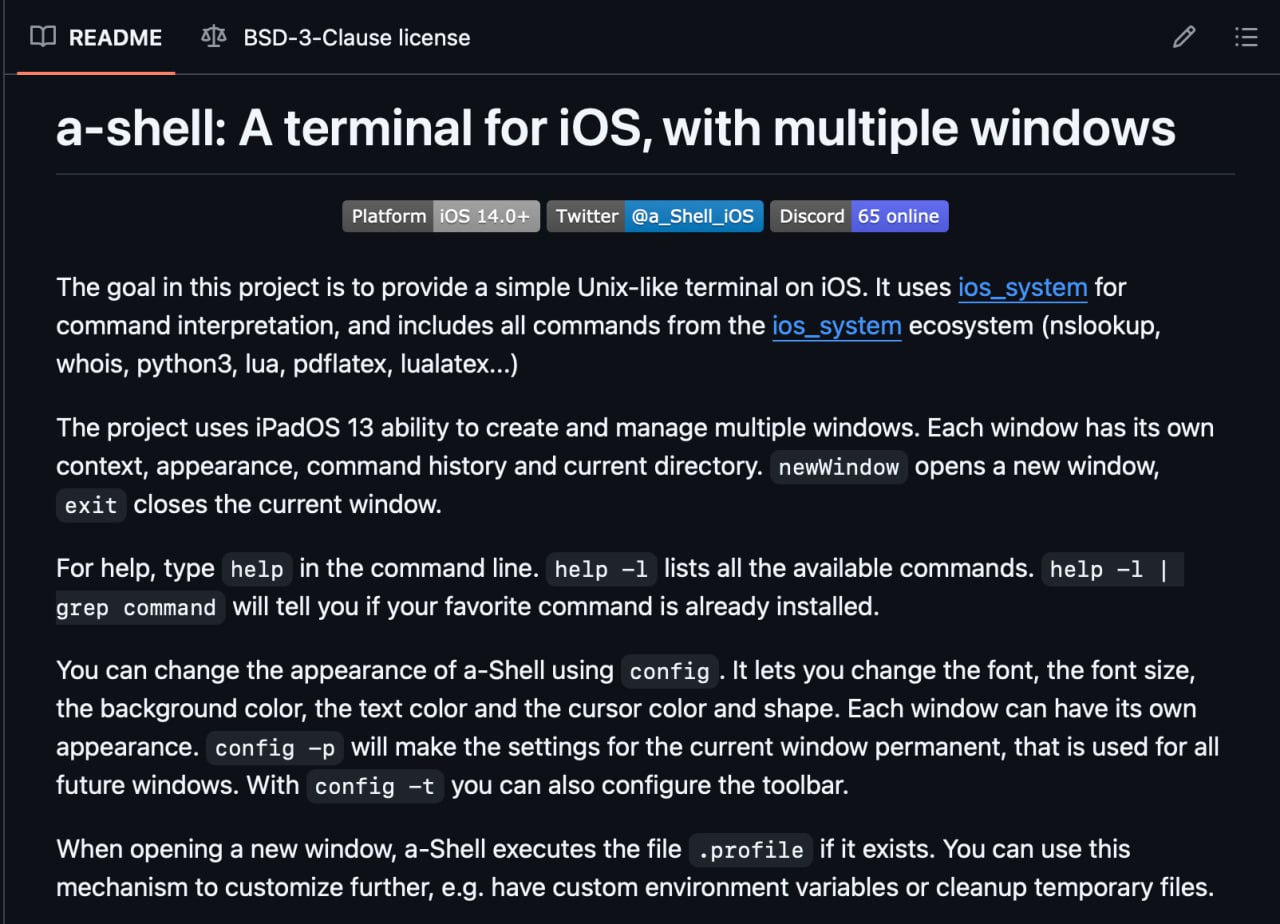This screenshot has height=924, width=1280.
Task: Follow the ios_system link after 'It uses'
Action: coord(1022,288)
